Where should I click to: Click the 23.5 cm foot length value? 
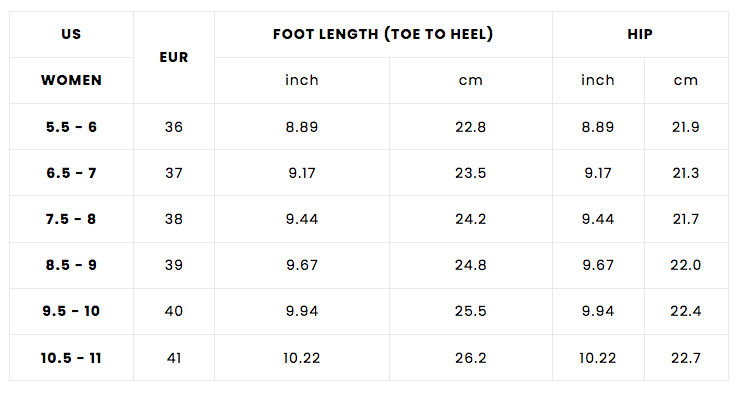470,173
